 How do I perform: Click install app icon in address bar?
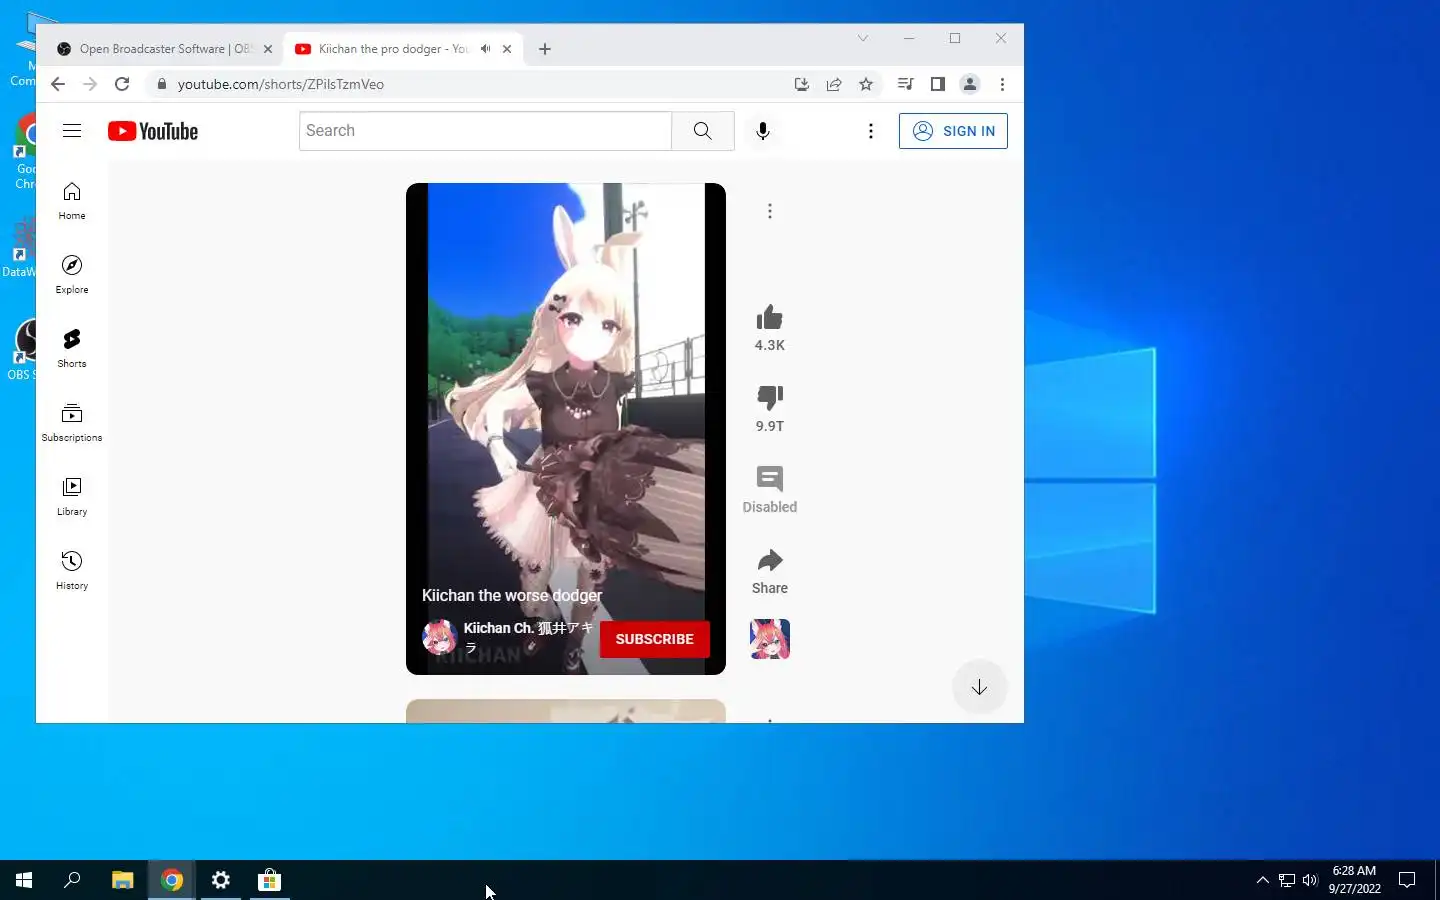[x=801, y=84]
